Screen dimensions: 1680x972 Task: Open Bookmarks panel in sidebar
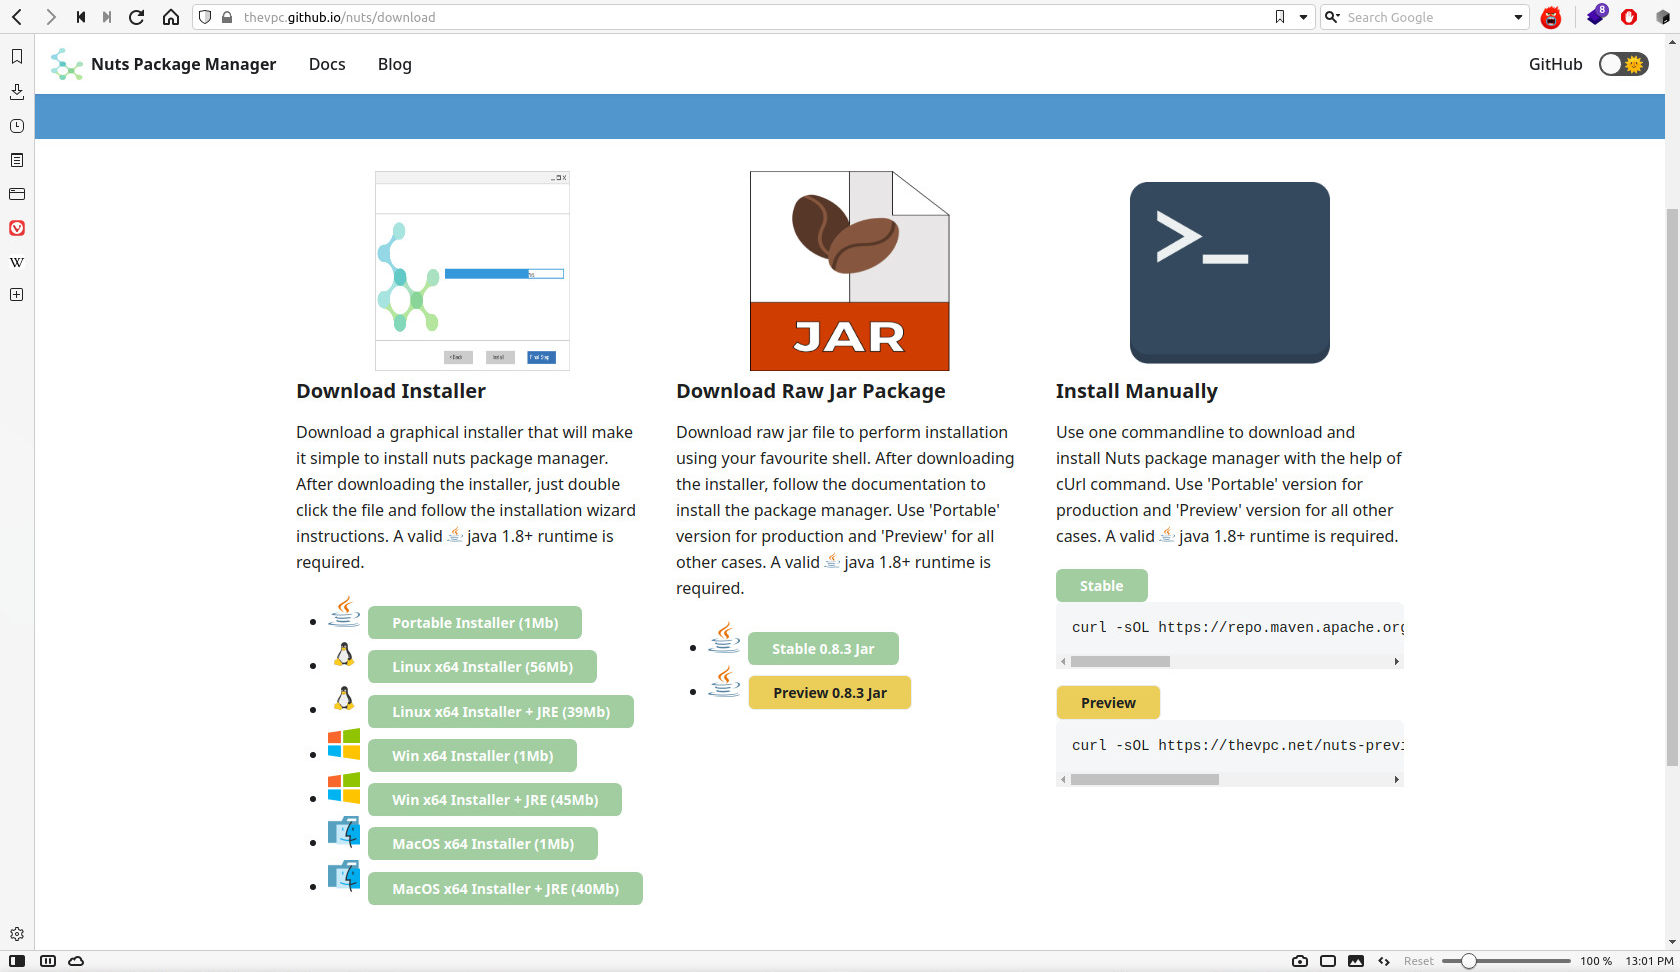[17, 57]
